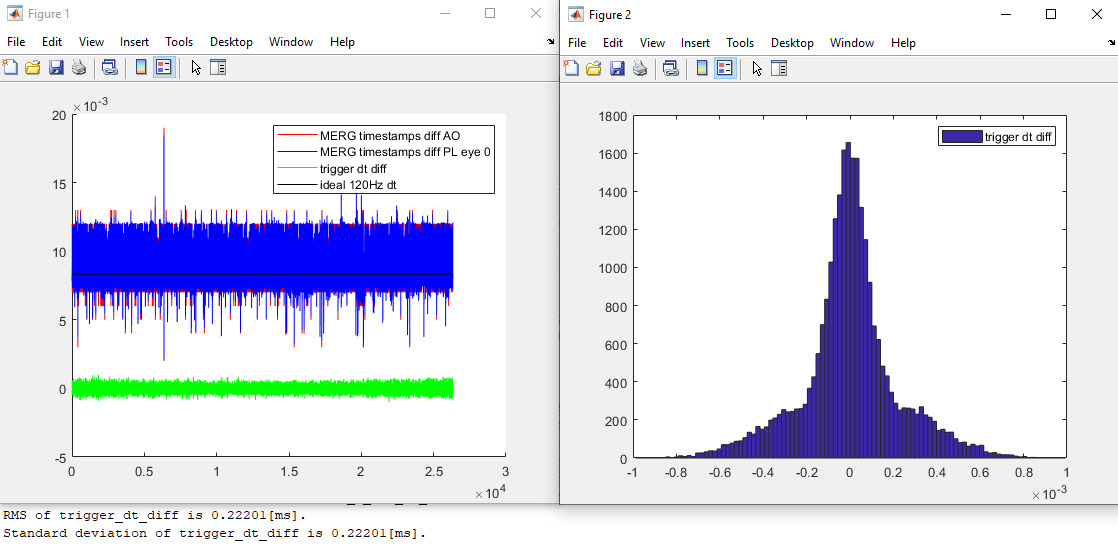1118x546 pixels.
Task: Click Save Figure icon in Figure 2 toolbar
Action: tap(617, 68)
